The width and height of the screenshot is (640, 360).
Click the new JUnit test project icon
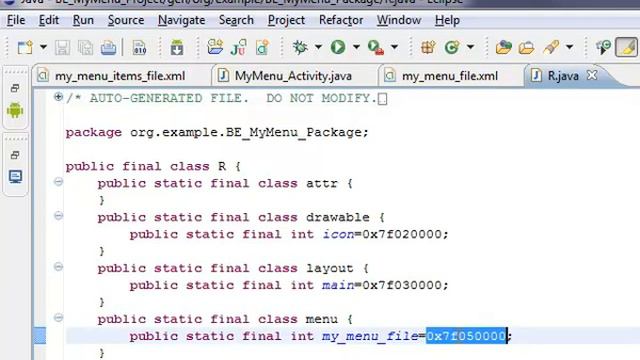click(238, 47)
